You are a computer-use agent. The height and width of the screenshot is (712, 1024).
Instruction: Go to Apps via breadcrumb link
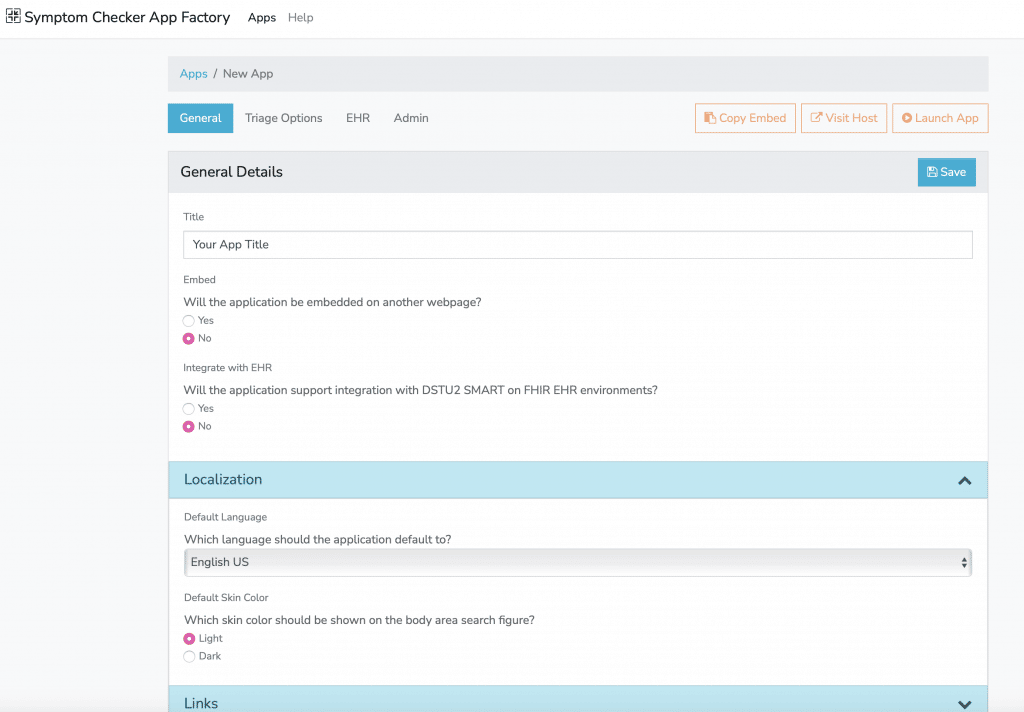[193, 74]
